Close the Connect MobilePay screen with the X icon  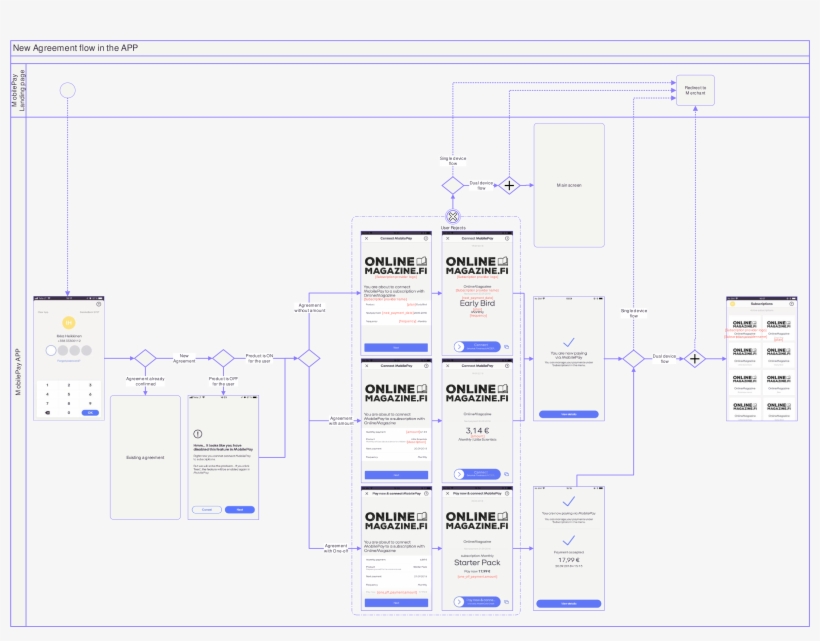pos(366,238)
